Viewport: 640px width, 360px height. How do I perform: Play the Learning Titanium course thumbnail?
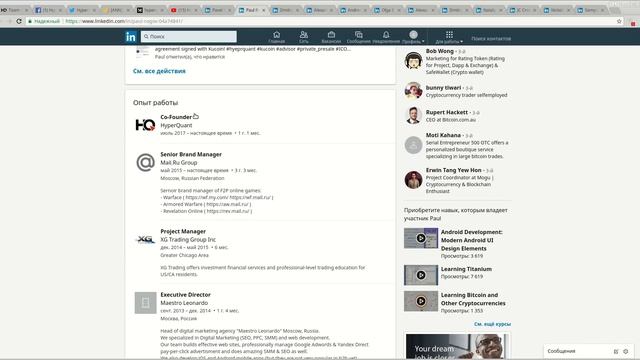(x=421, y=275)
